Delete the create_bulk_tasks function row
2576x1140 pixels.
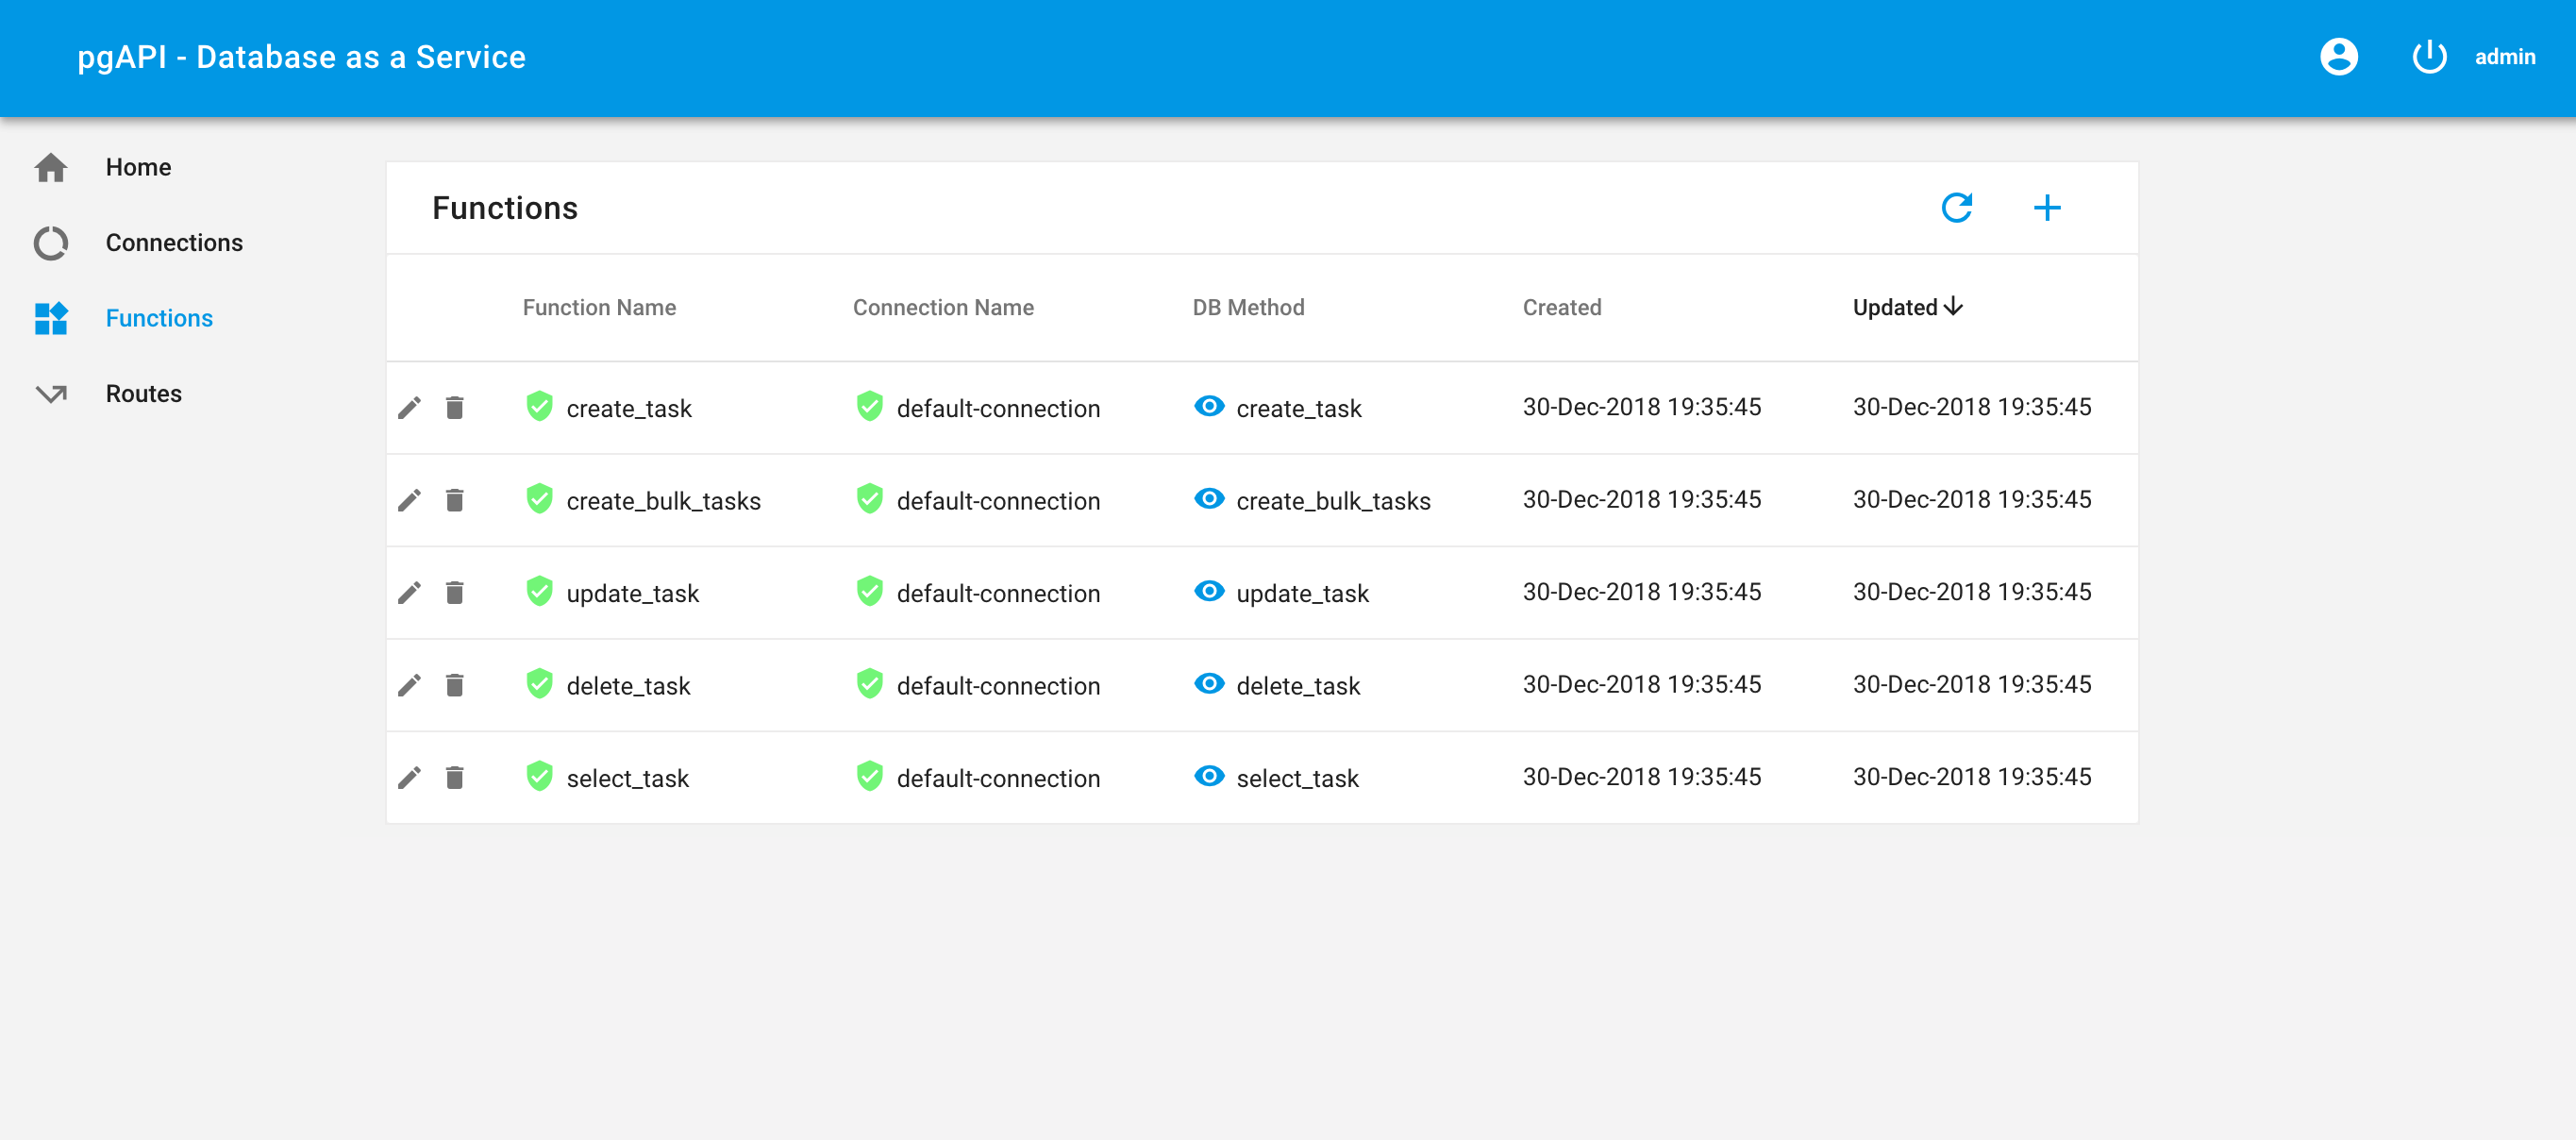tap(455, 500)
